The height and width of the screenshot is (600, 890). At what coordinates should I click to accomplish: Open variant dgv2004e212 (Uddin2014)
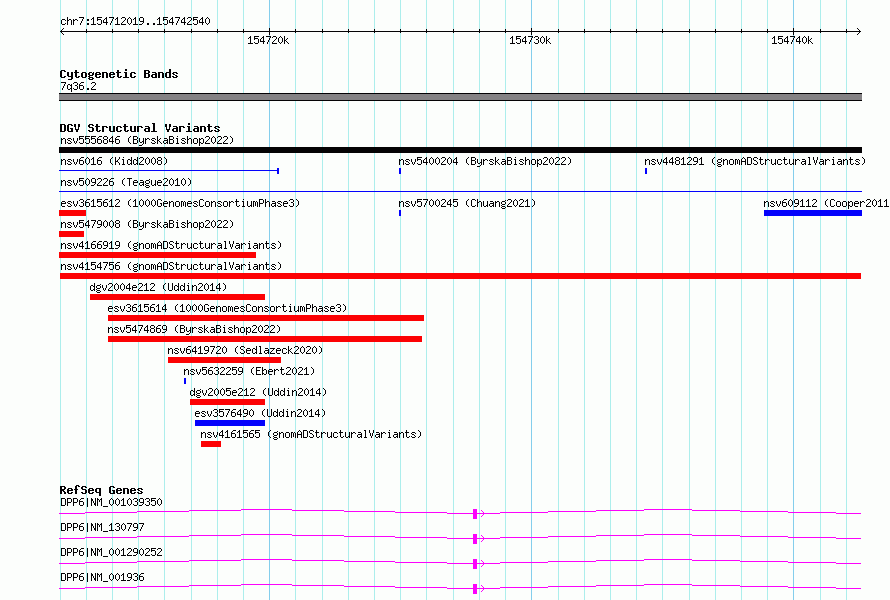click(x=158, y=287)
